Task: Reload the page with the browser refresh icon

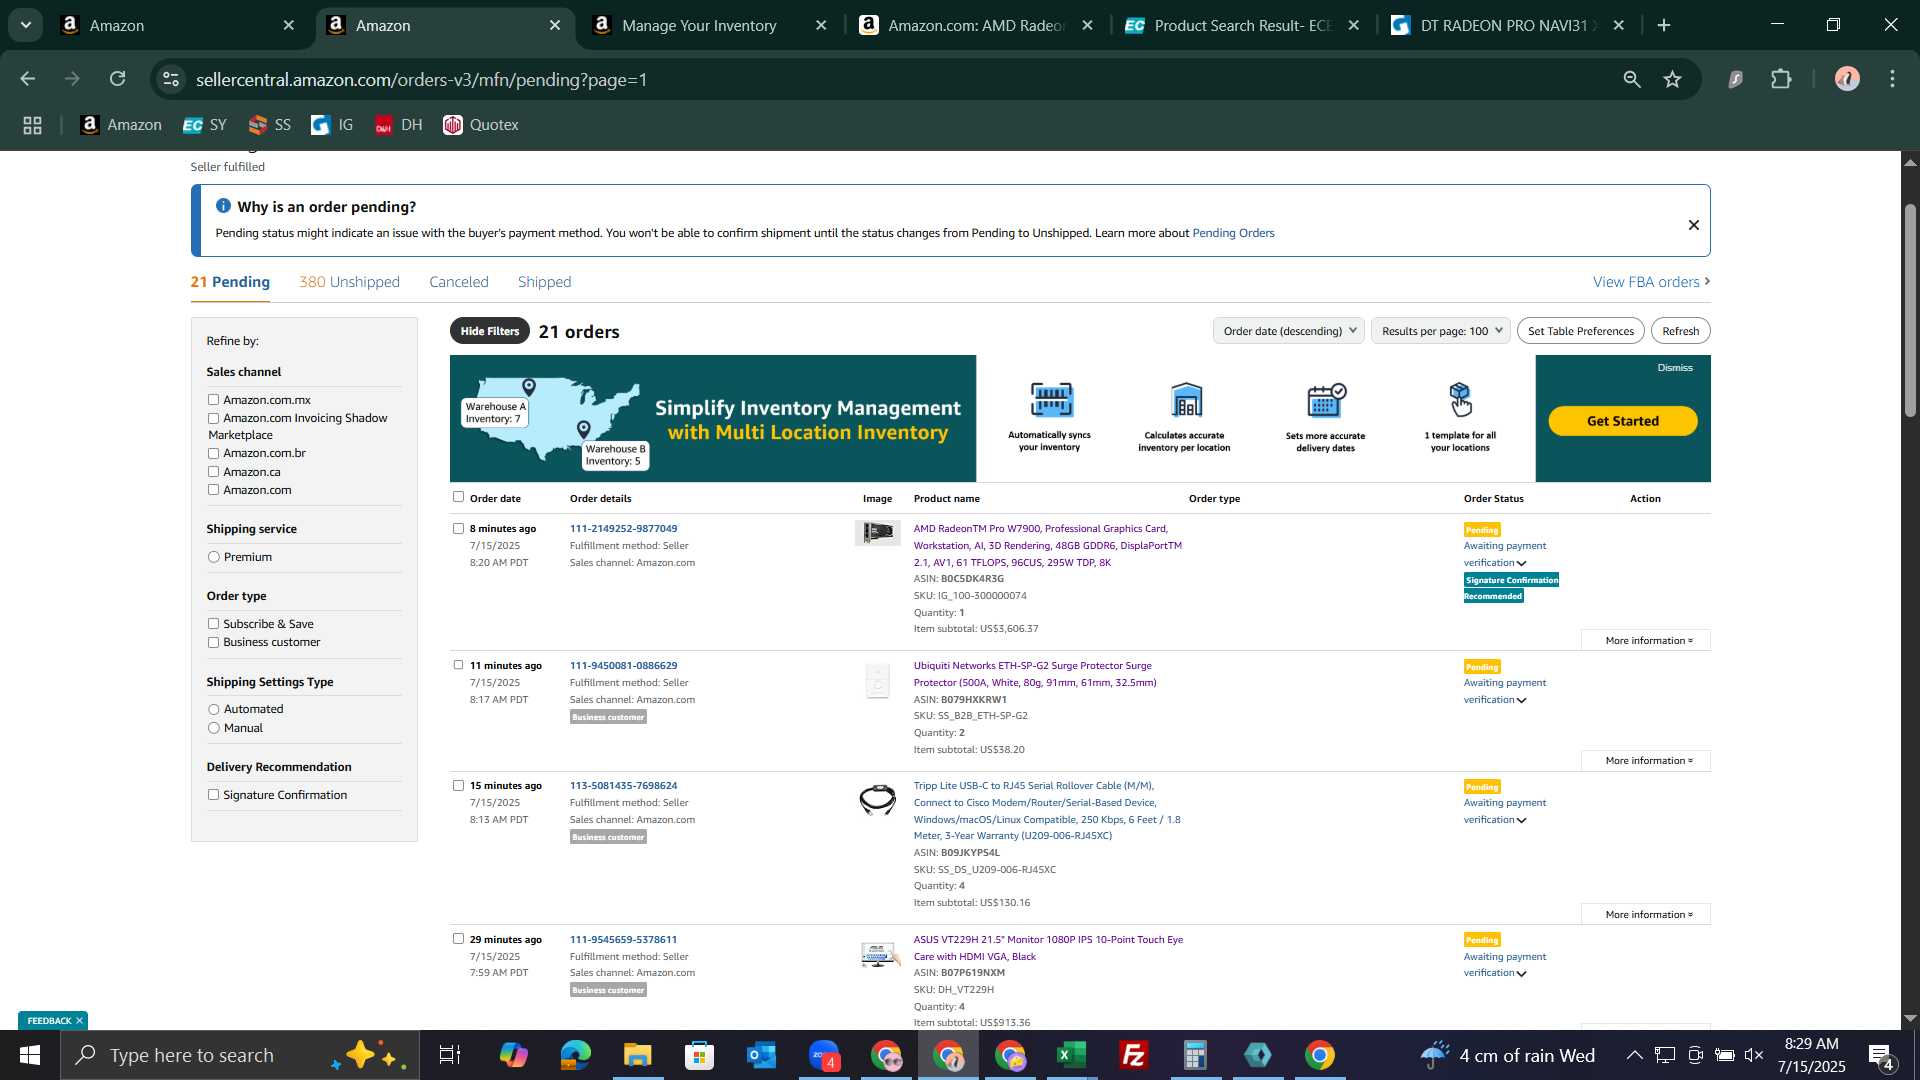Action: tap(118, 79)
